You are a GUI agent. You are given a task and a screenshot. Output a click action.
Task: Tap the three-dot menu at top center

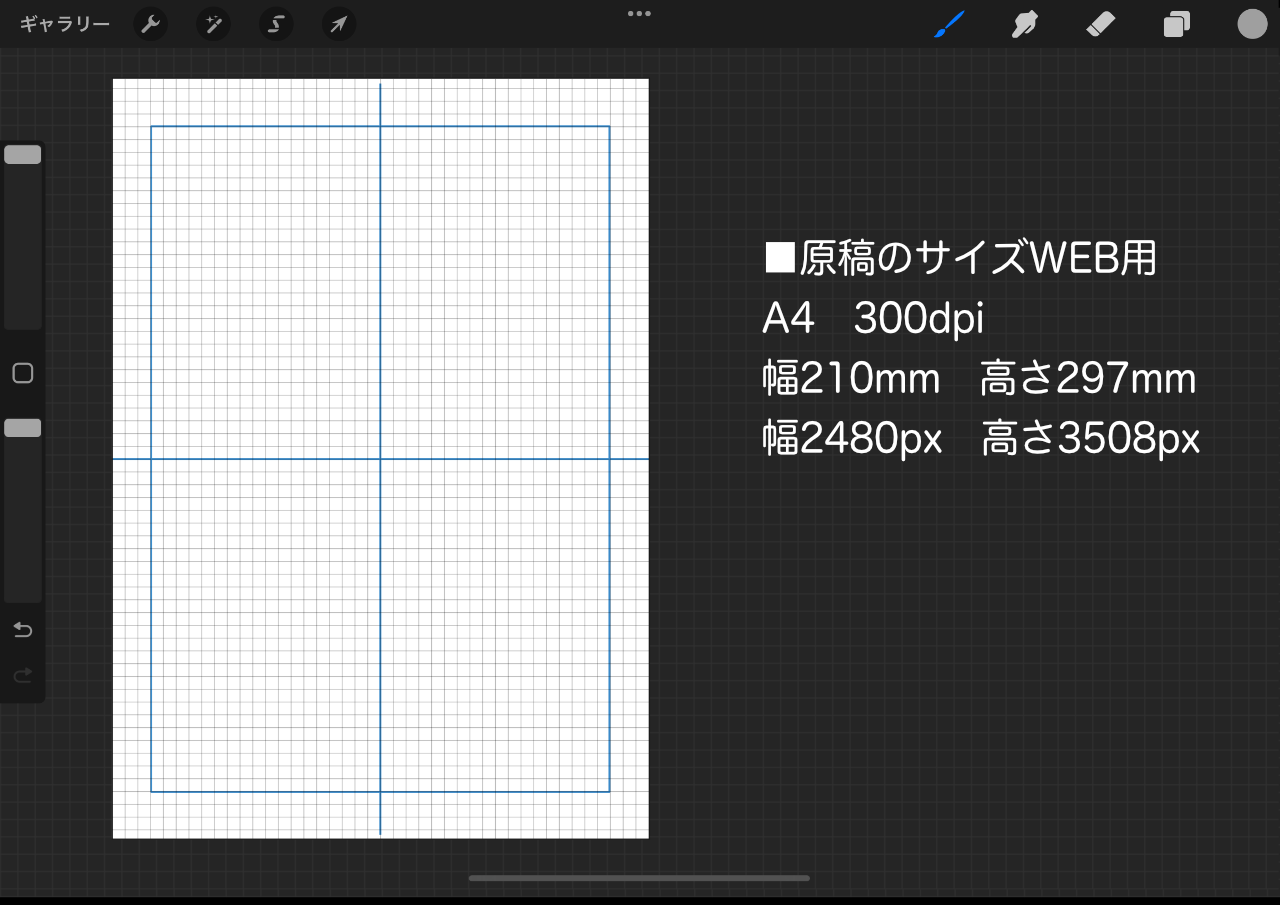click(639, 14)
